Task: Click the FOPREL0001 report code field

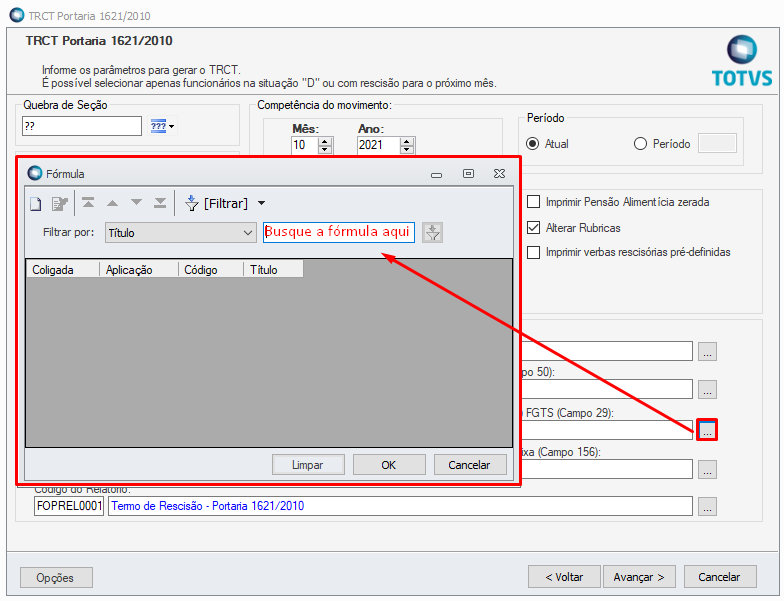Action: point(69,506)
